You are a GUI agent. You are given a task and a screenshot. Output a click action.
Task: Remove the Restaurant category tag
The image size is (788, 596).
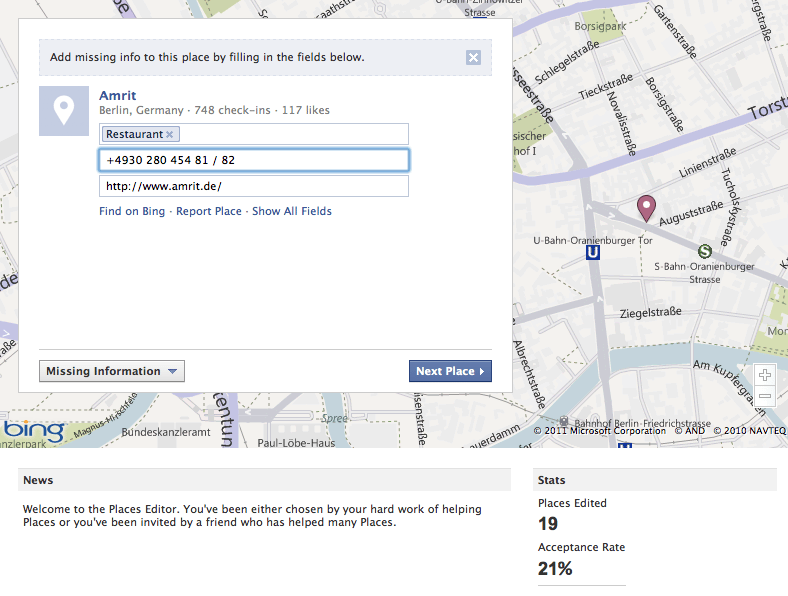point(169,134)
